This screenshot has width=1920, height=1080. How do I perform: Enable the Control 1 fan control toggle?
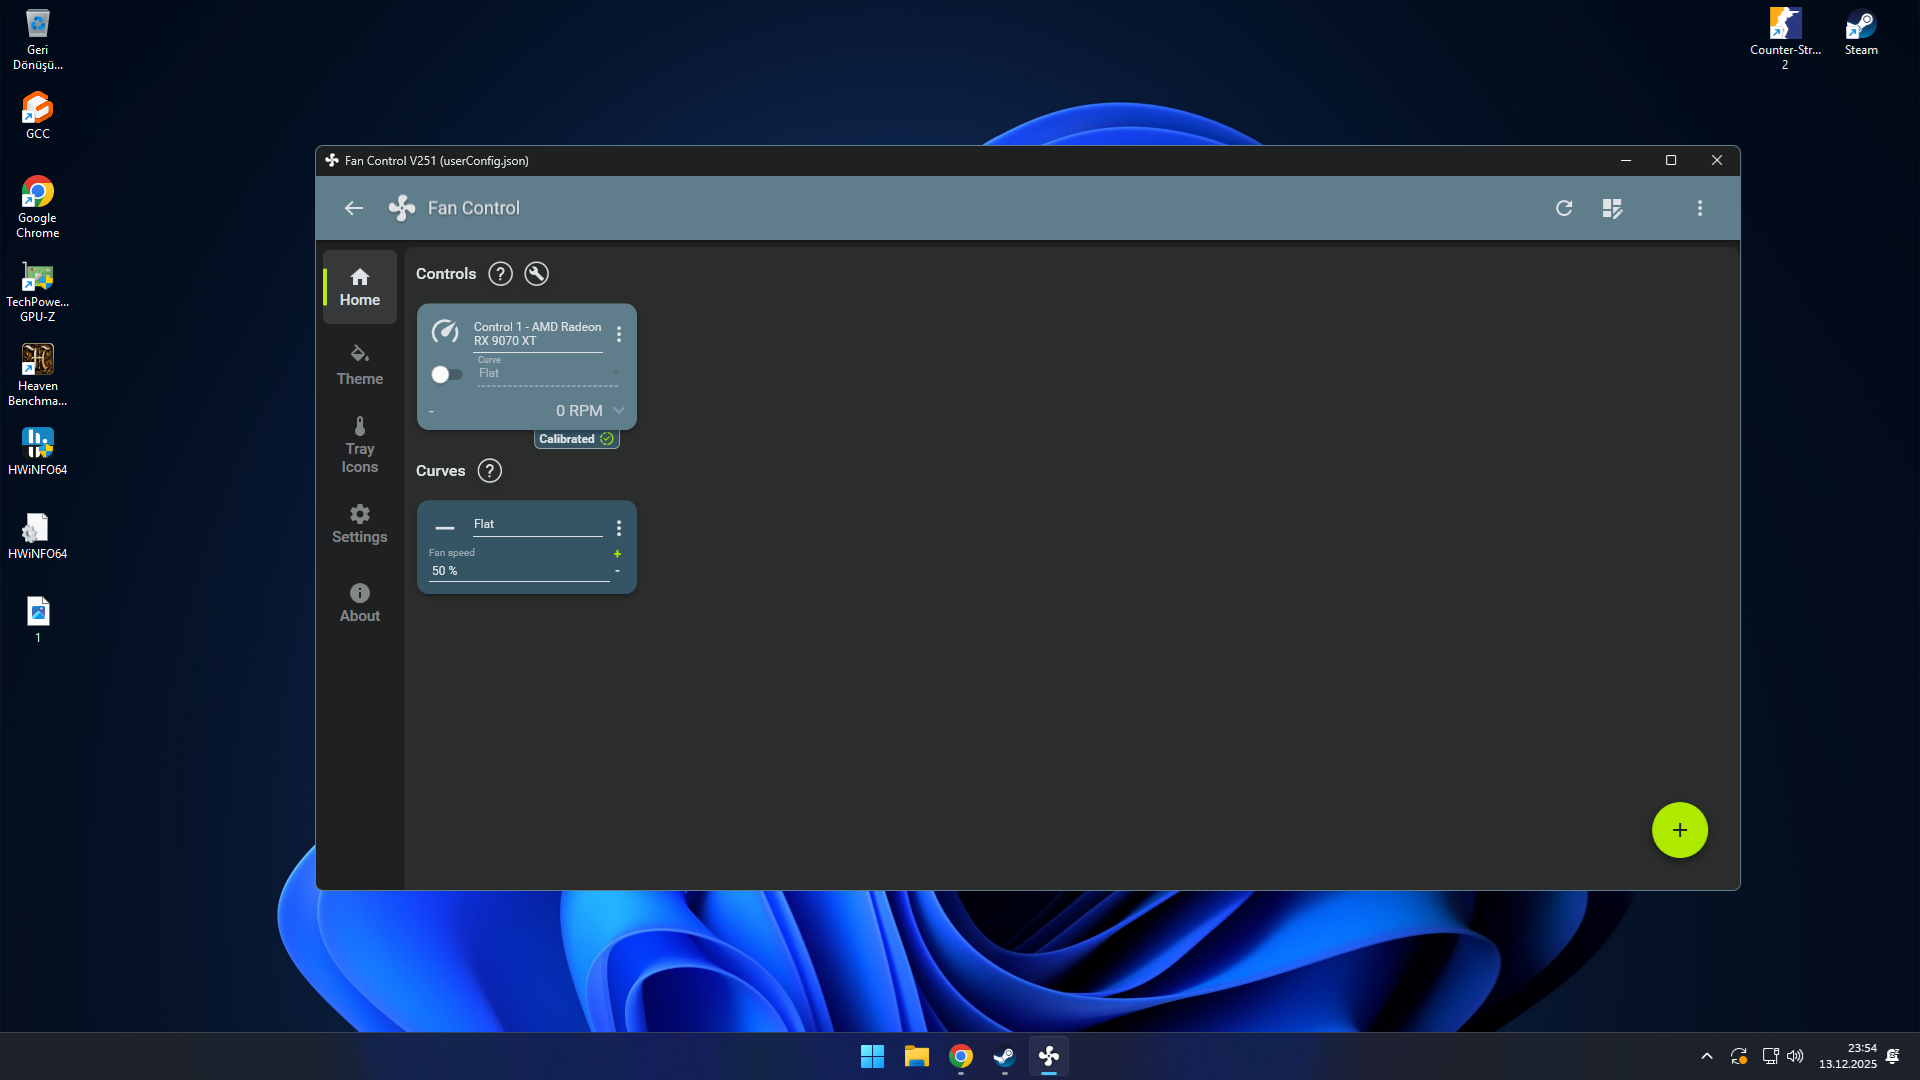tap(446, 375)
